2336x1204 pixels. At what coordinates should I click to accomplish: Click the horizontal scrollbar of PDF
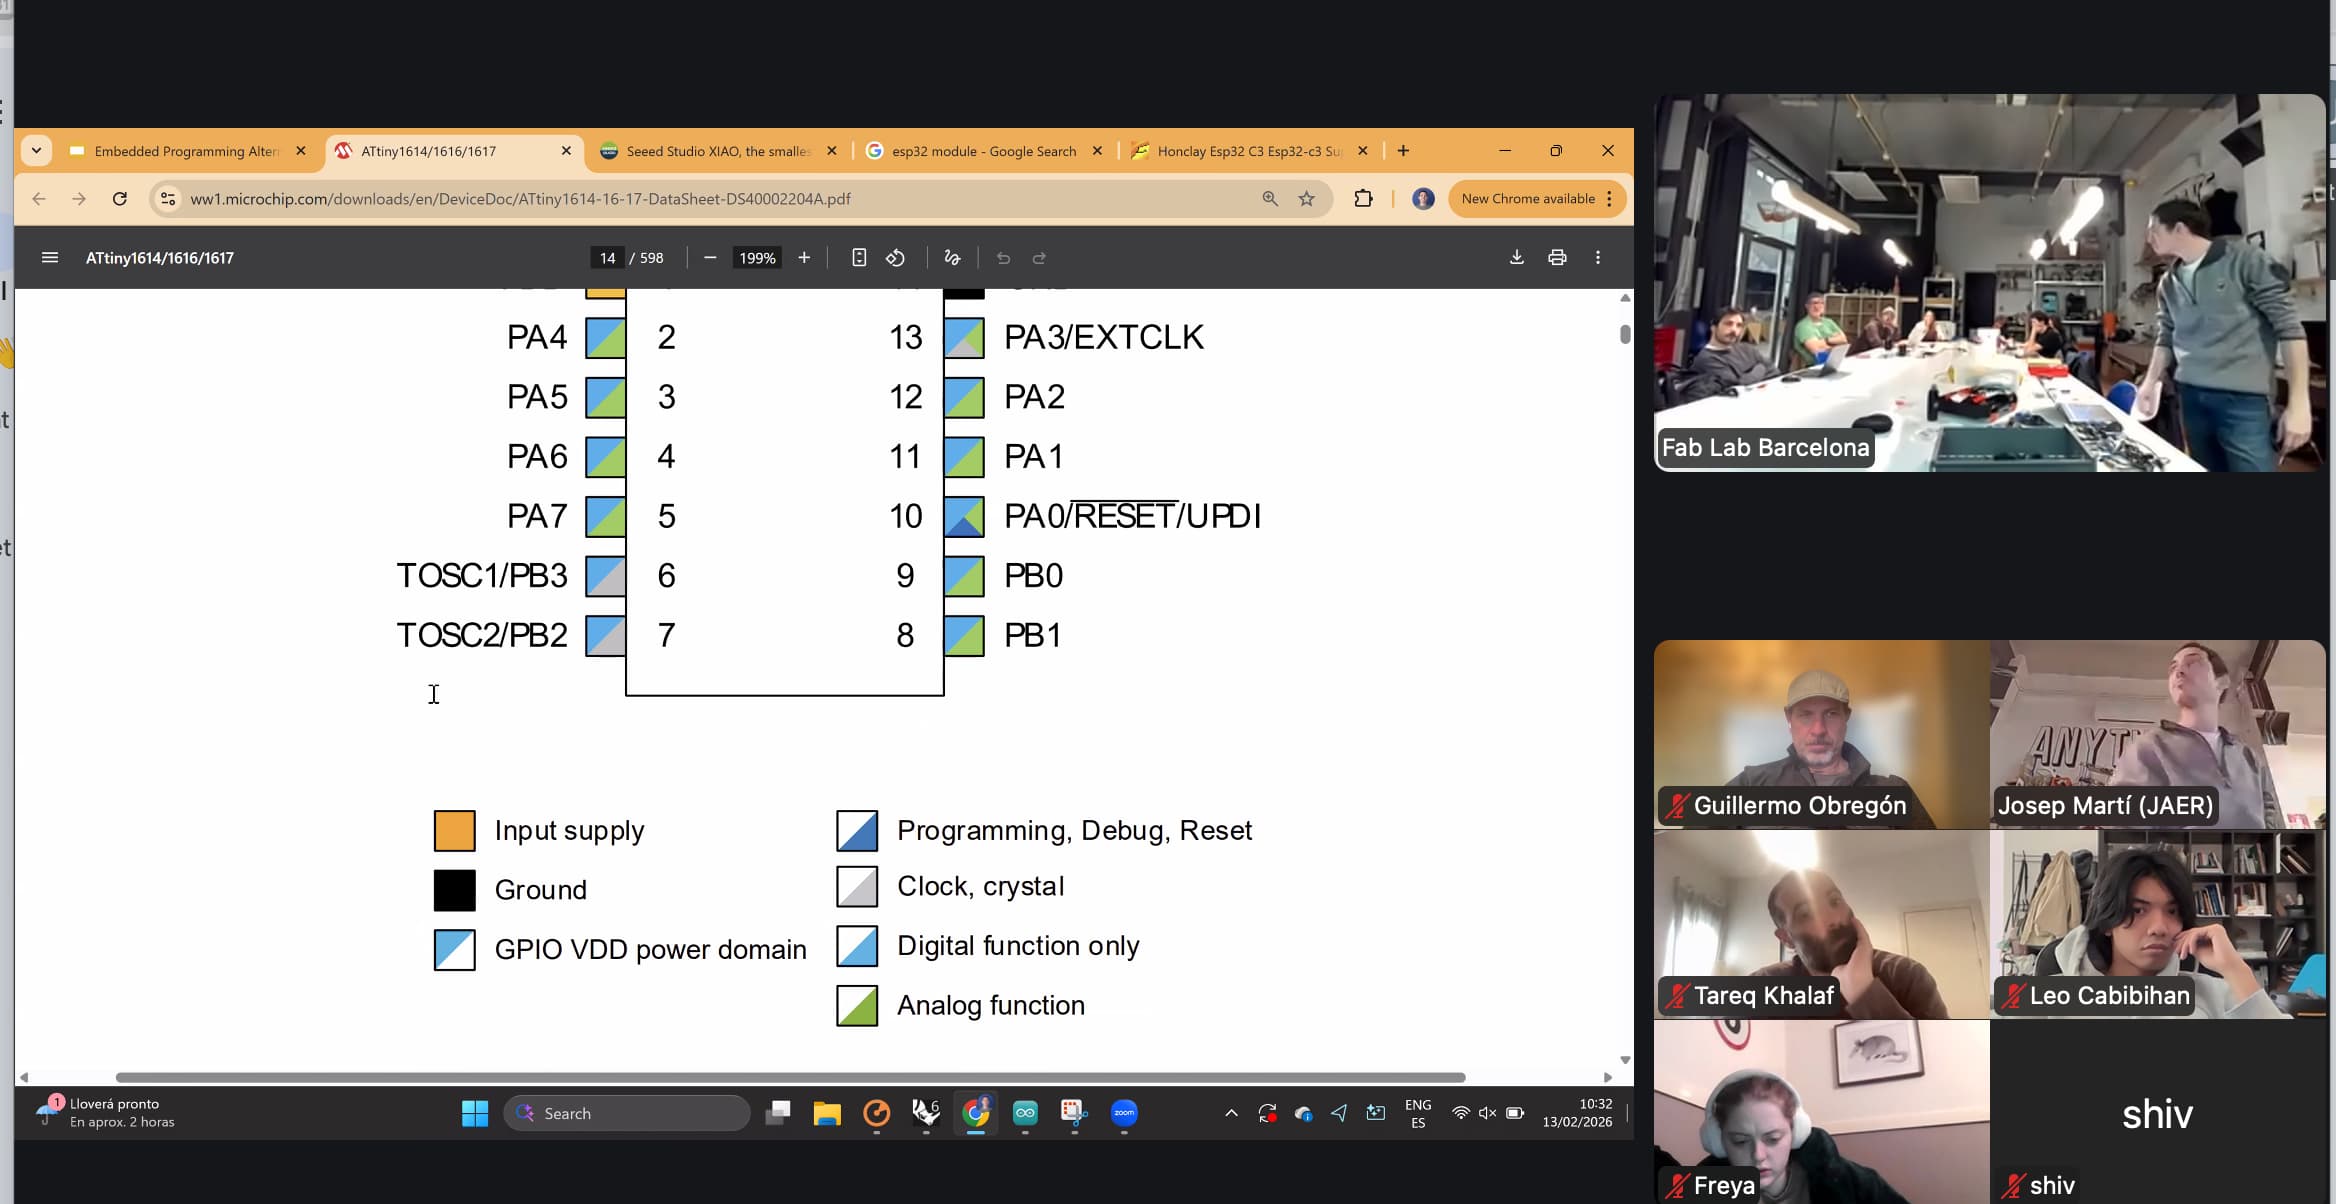tap(790, 1077)
